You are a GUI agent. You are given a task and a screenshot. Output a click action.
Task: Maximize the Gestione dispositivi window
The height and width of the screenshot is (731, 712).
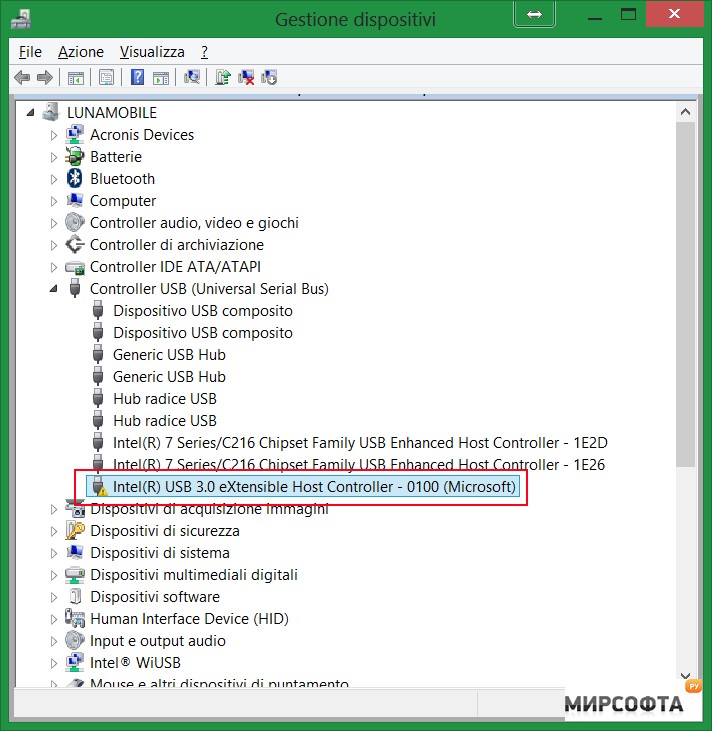coord(628,14)
